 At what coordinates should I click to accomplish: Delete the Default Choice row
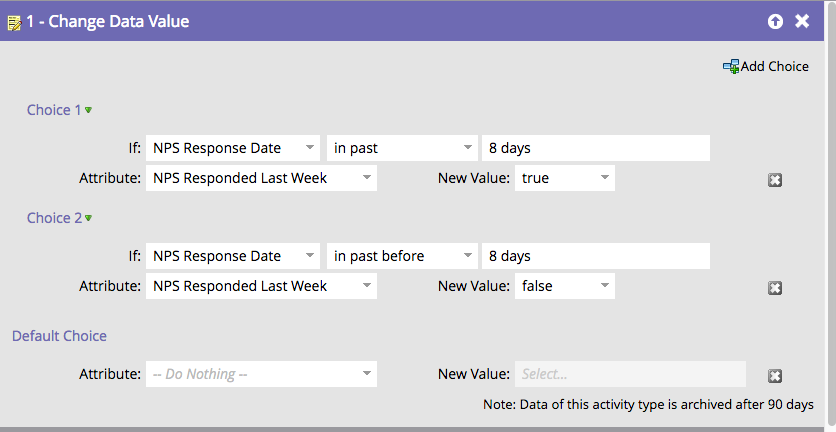click(774, 376)
